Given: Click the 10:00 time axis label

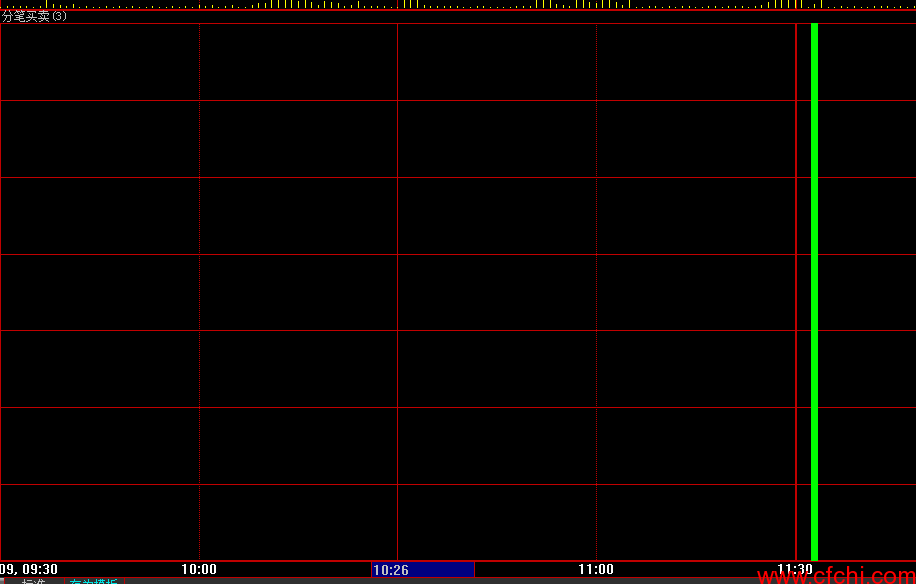Looking at the screenshot, I should point(199,569).
